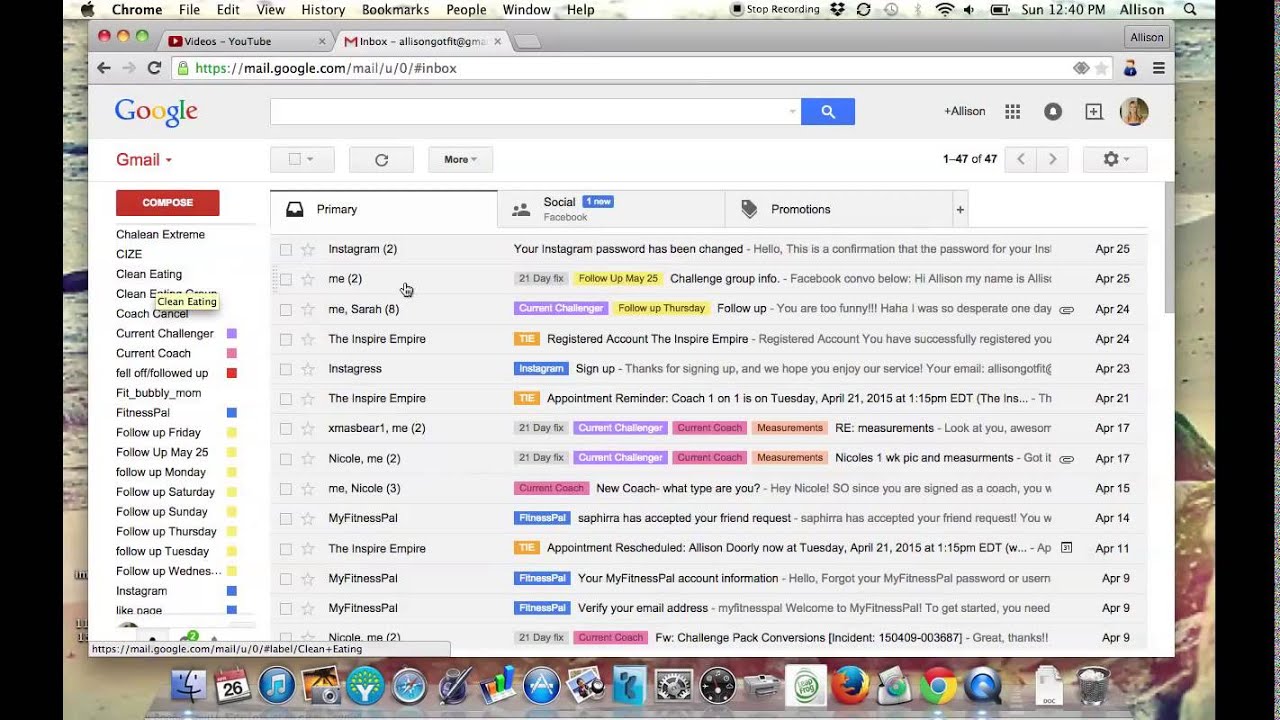Click the Gmail refresh button

(381, 159)
